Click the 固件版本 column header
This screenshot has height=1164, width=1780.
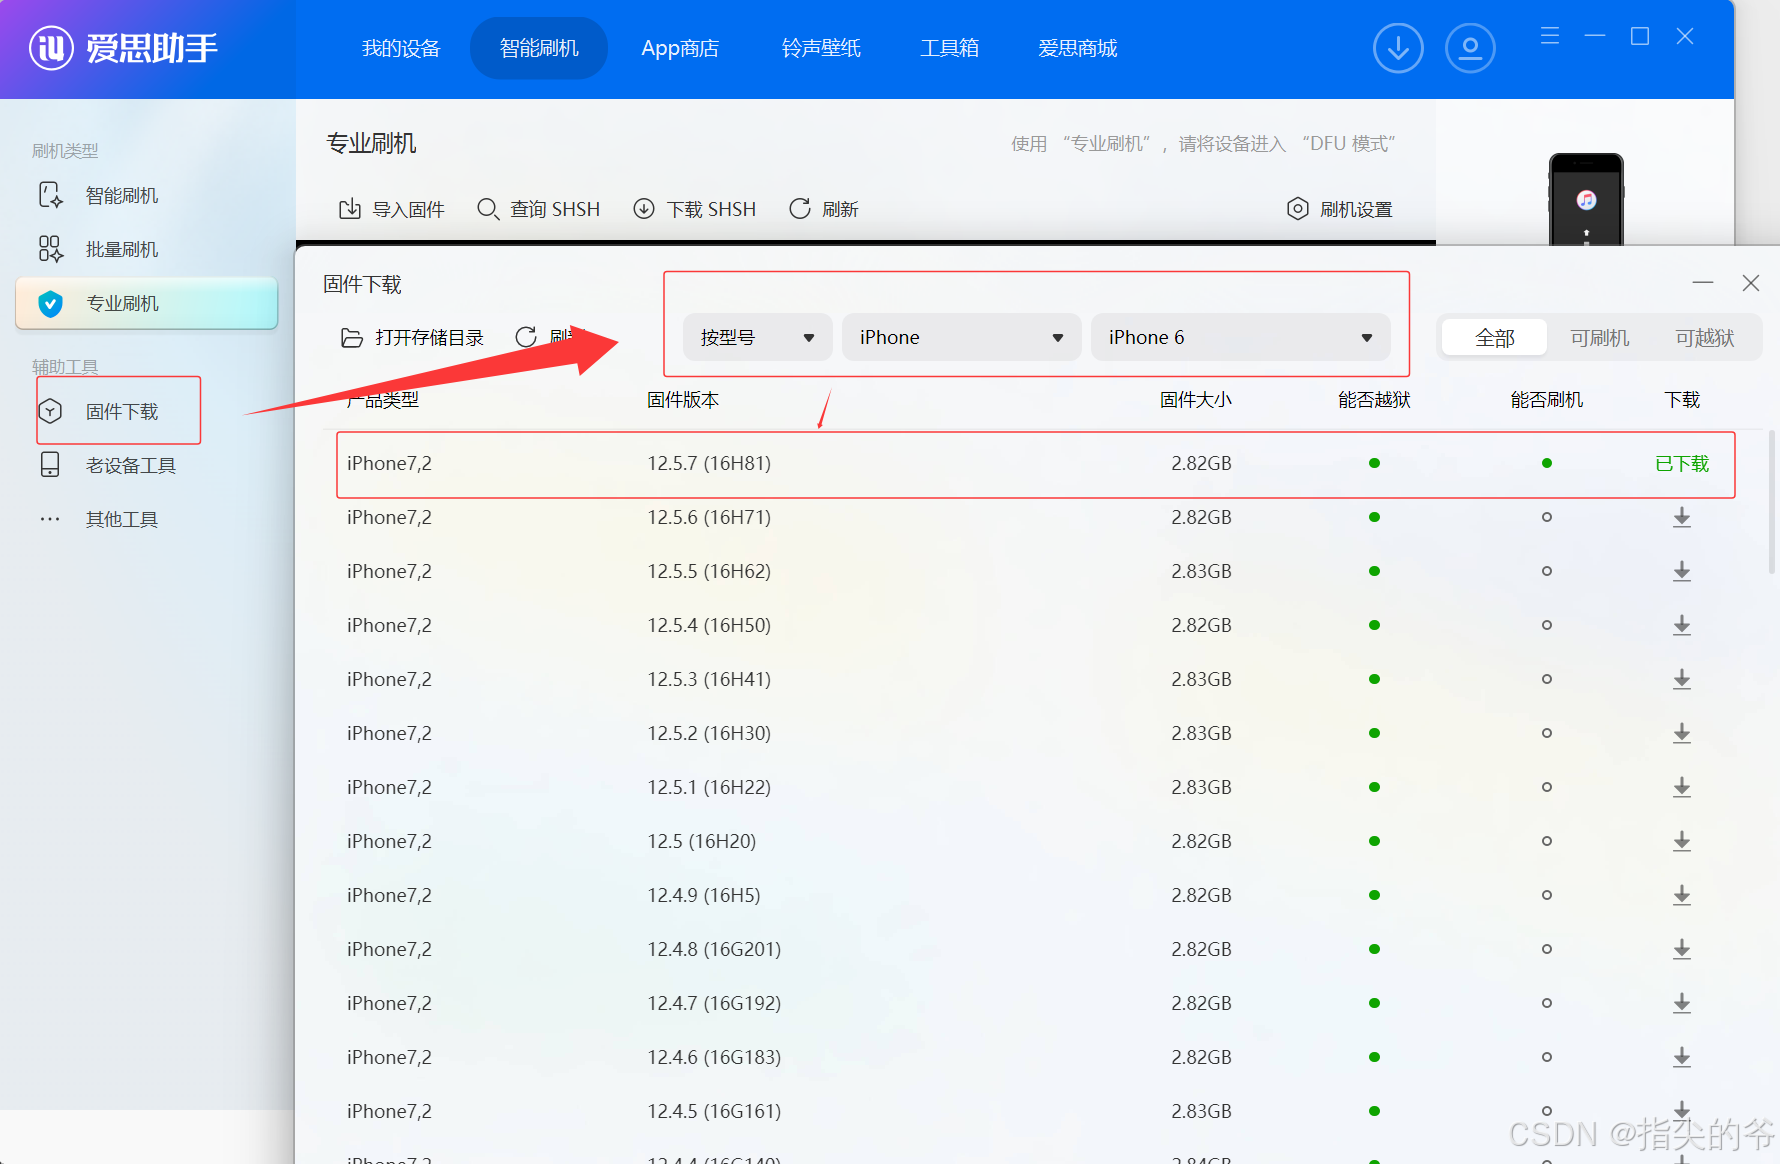(x=683, y=400)
